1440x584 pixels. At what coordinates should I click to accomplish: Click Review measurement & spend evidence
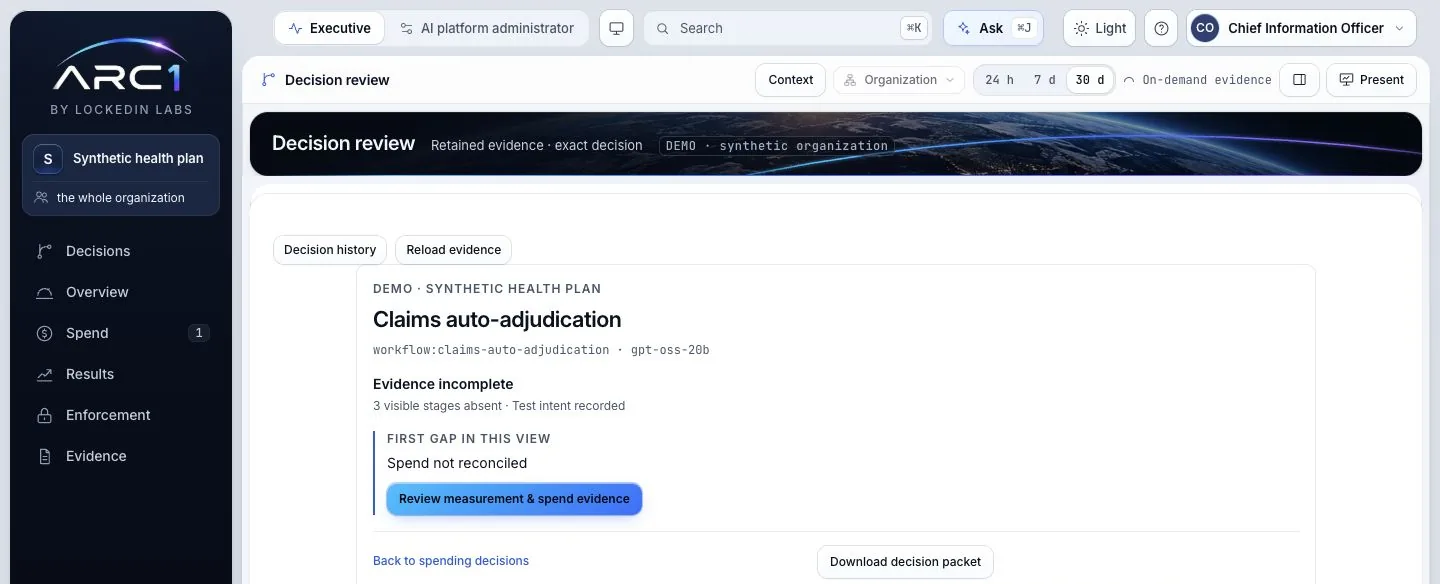tap(514, 499)
